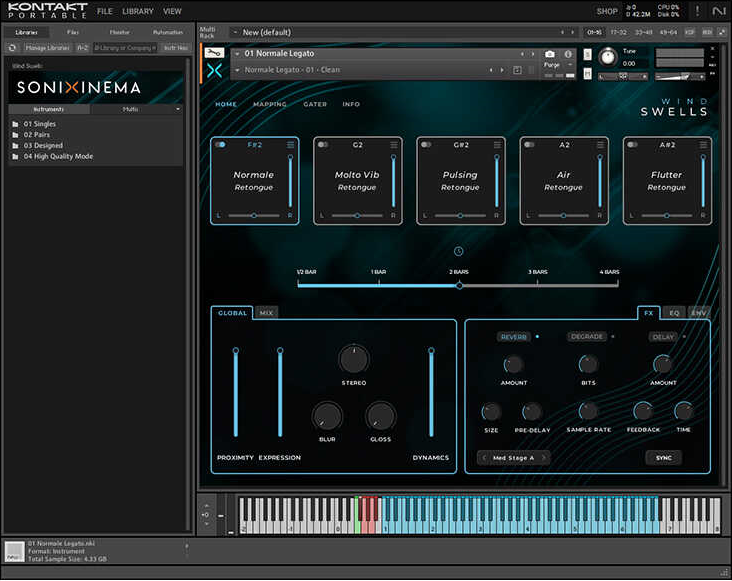Toggle the Reverb effect on/off dot
Image resolution: width=732 pixels, height=581 pixels.
[537, 336]
